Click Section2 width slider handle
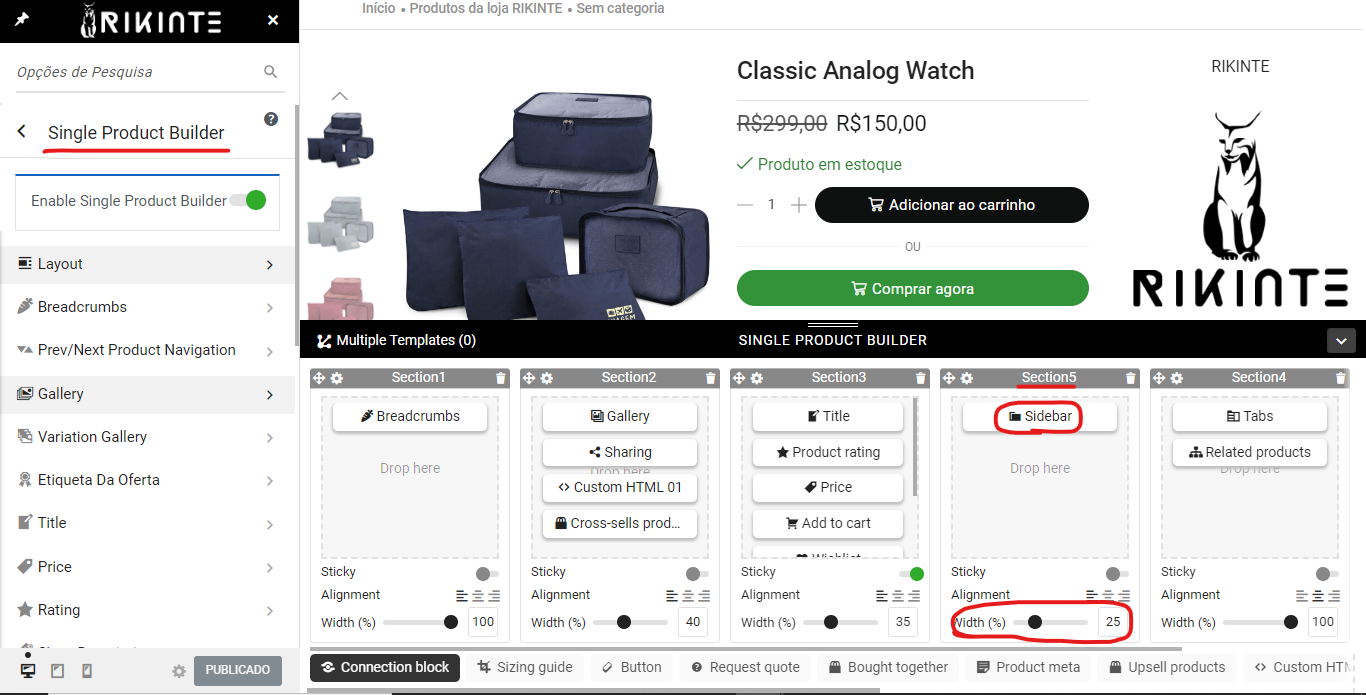Screen dimensions: 1366x695 click(x=624, y=622)
